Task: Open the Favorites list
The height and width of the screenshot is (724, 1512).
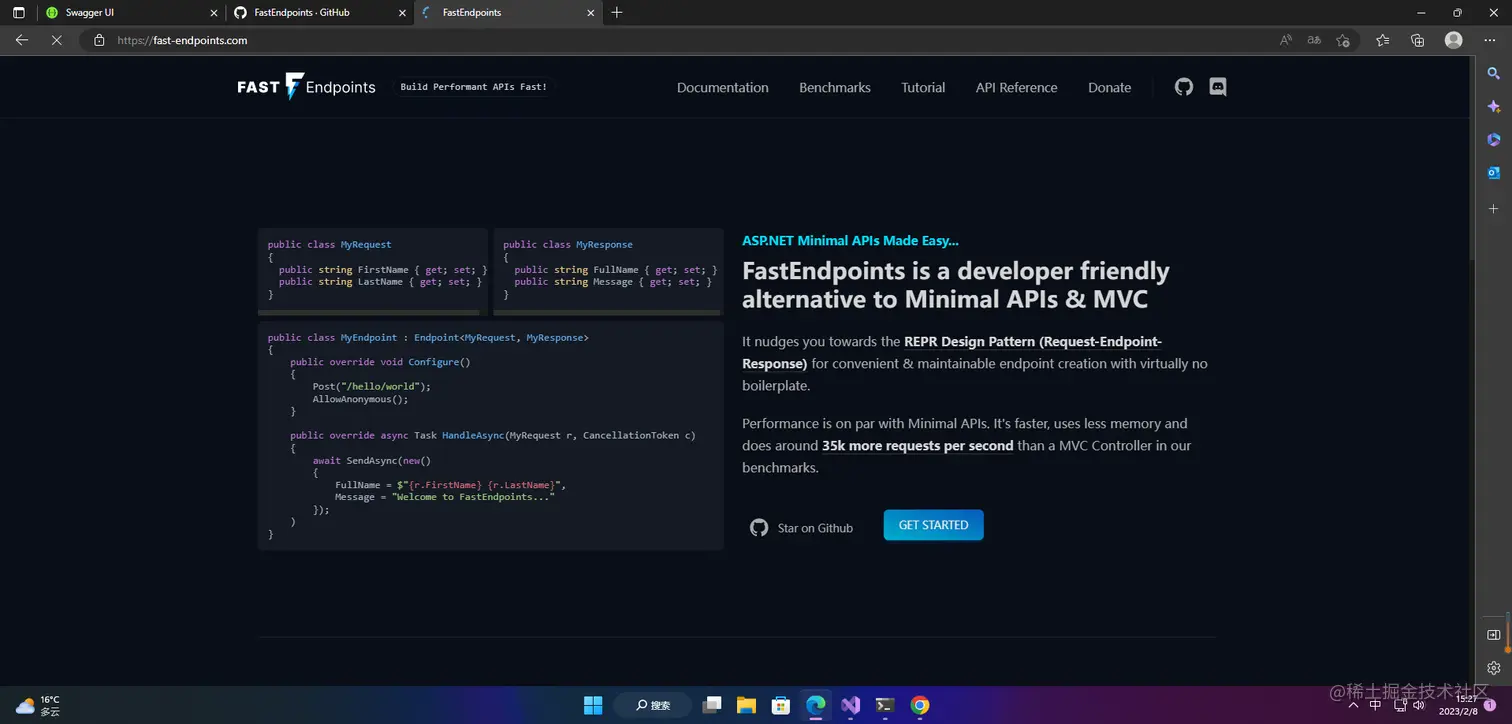Action: point(1382,40)
